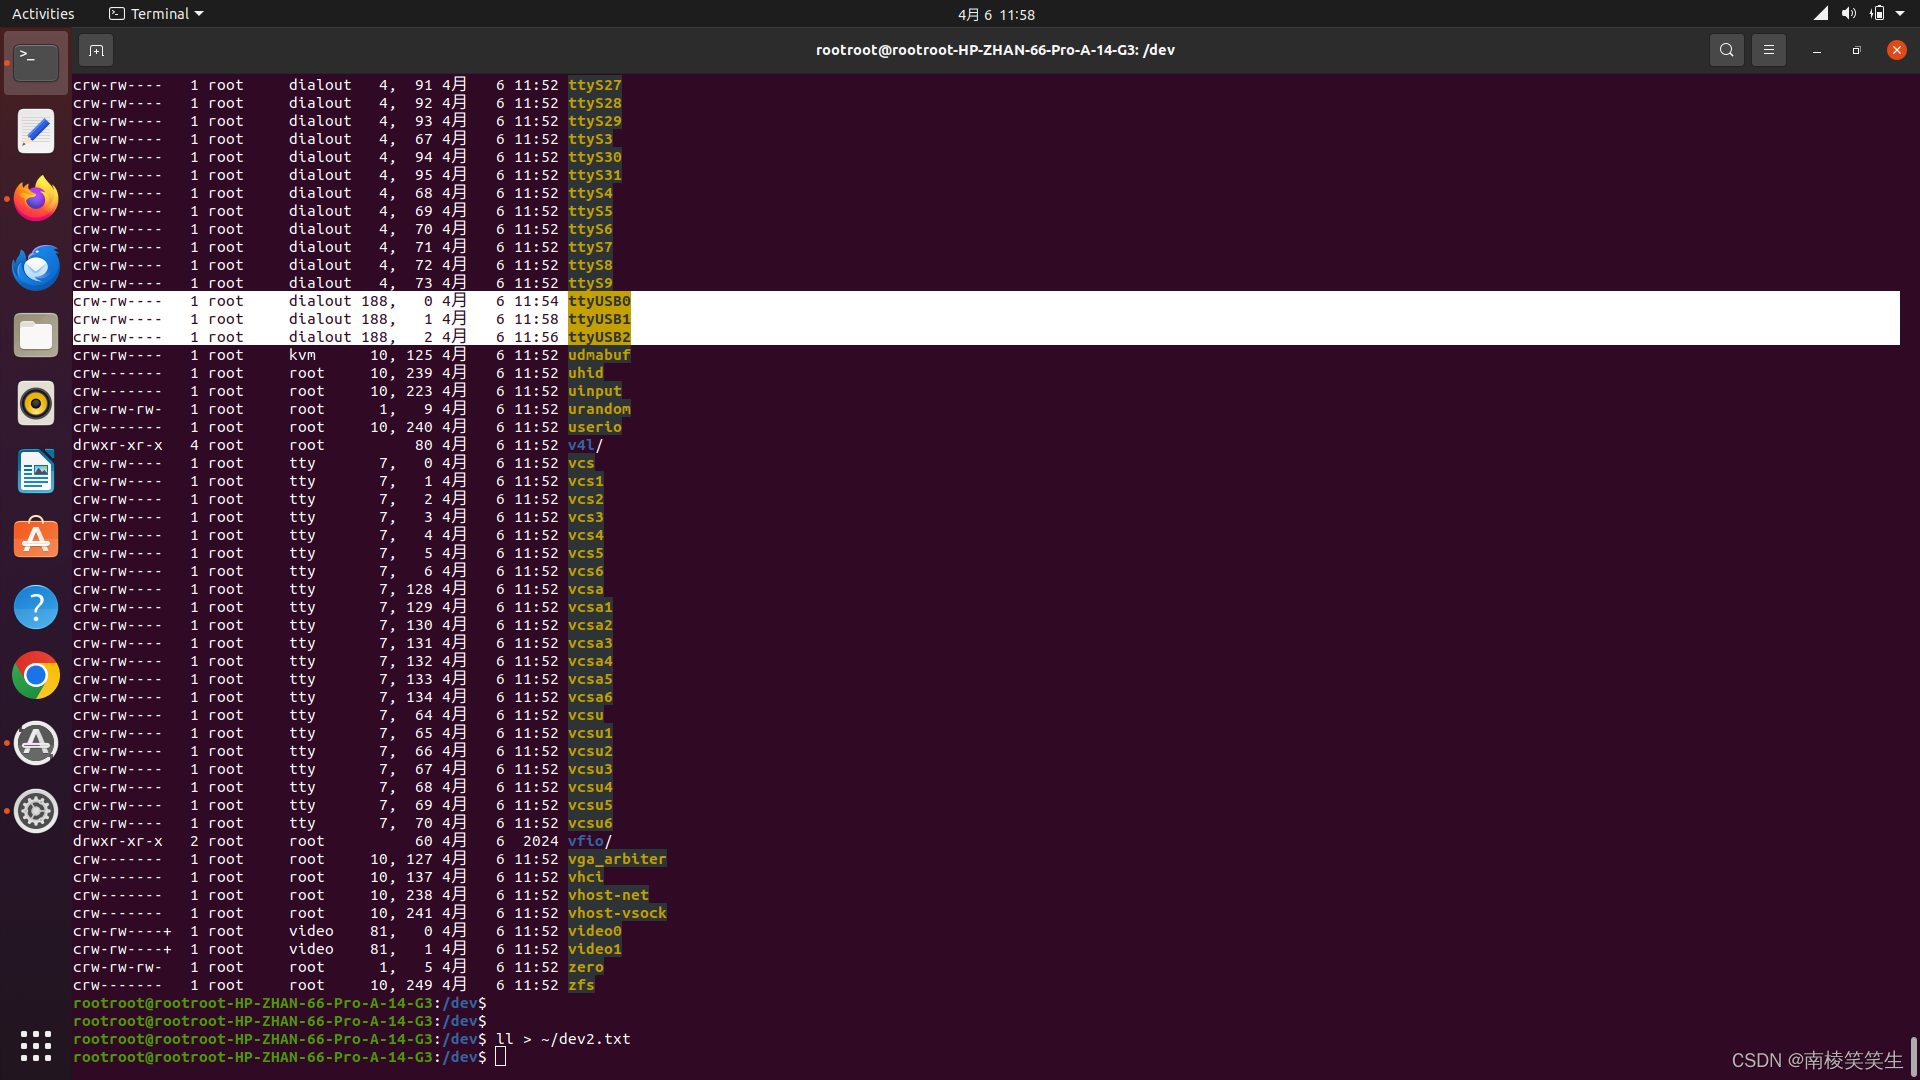Open the terminal hamburger menu
Viewport: 1920px width, 1080px height.
click(1768, 50)
